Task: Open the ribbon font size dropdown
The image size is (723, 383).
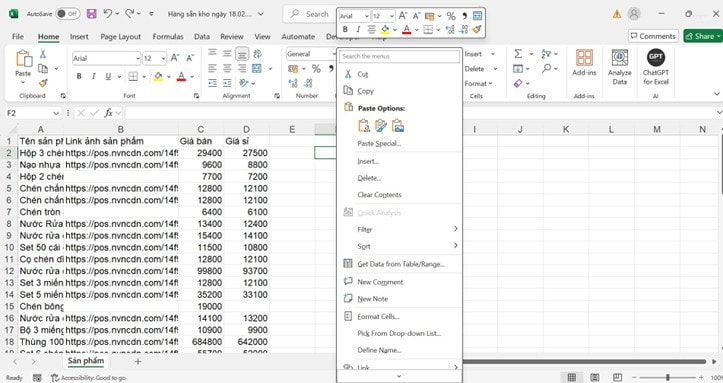Action: pyautogui.click(x=163, y=59)
